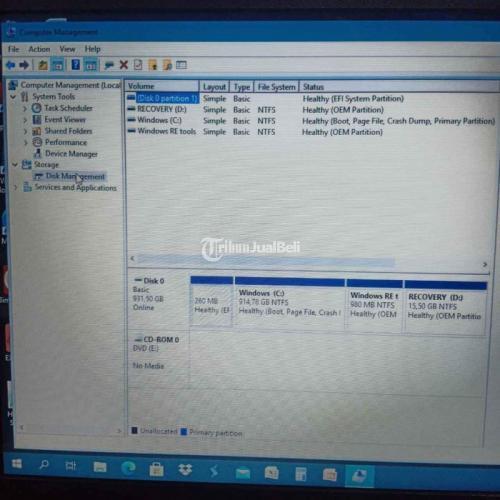Click the Back arrow toolbar icon
500x500 pixels.
point(11,65)
